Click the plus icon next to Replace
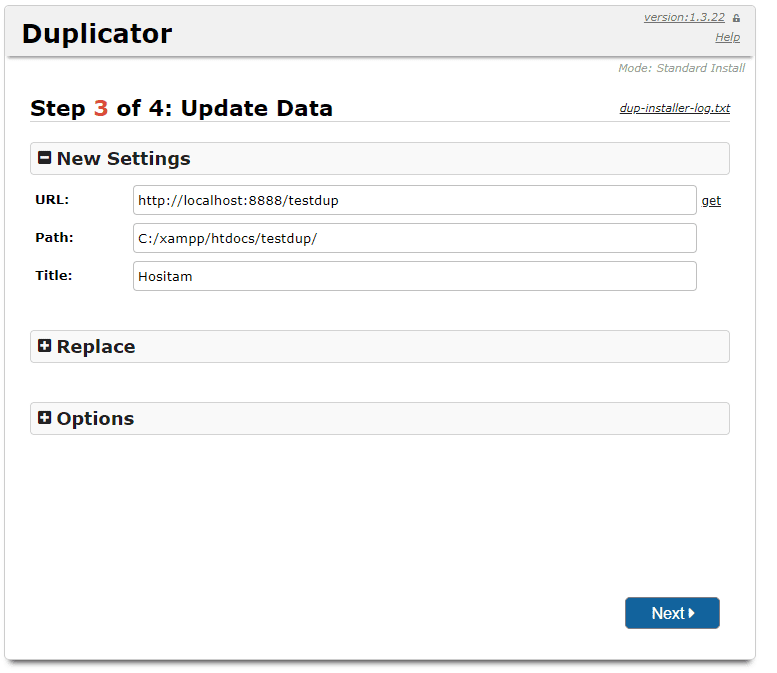Viewport: 777px width, 673px height. pos(44,346)
